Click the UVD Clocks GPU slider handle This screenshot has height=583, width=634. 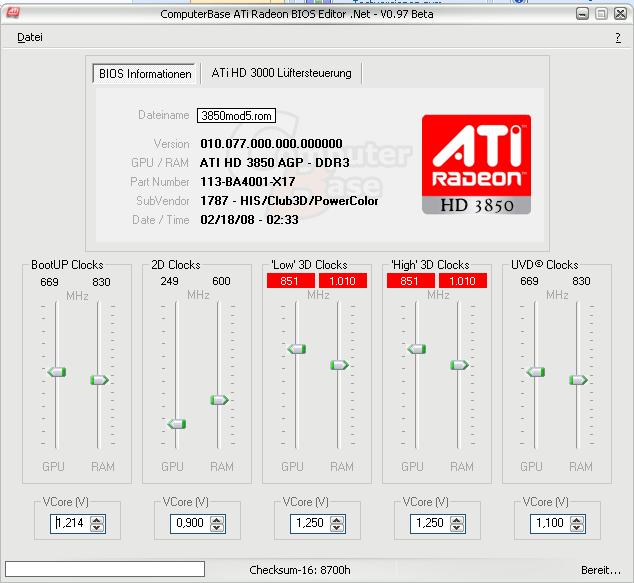point(536,372)
